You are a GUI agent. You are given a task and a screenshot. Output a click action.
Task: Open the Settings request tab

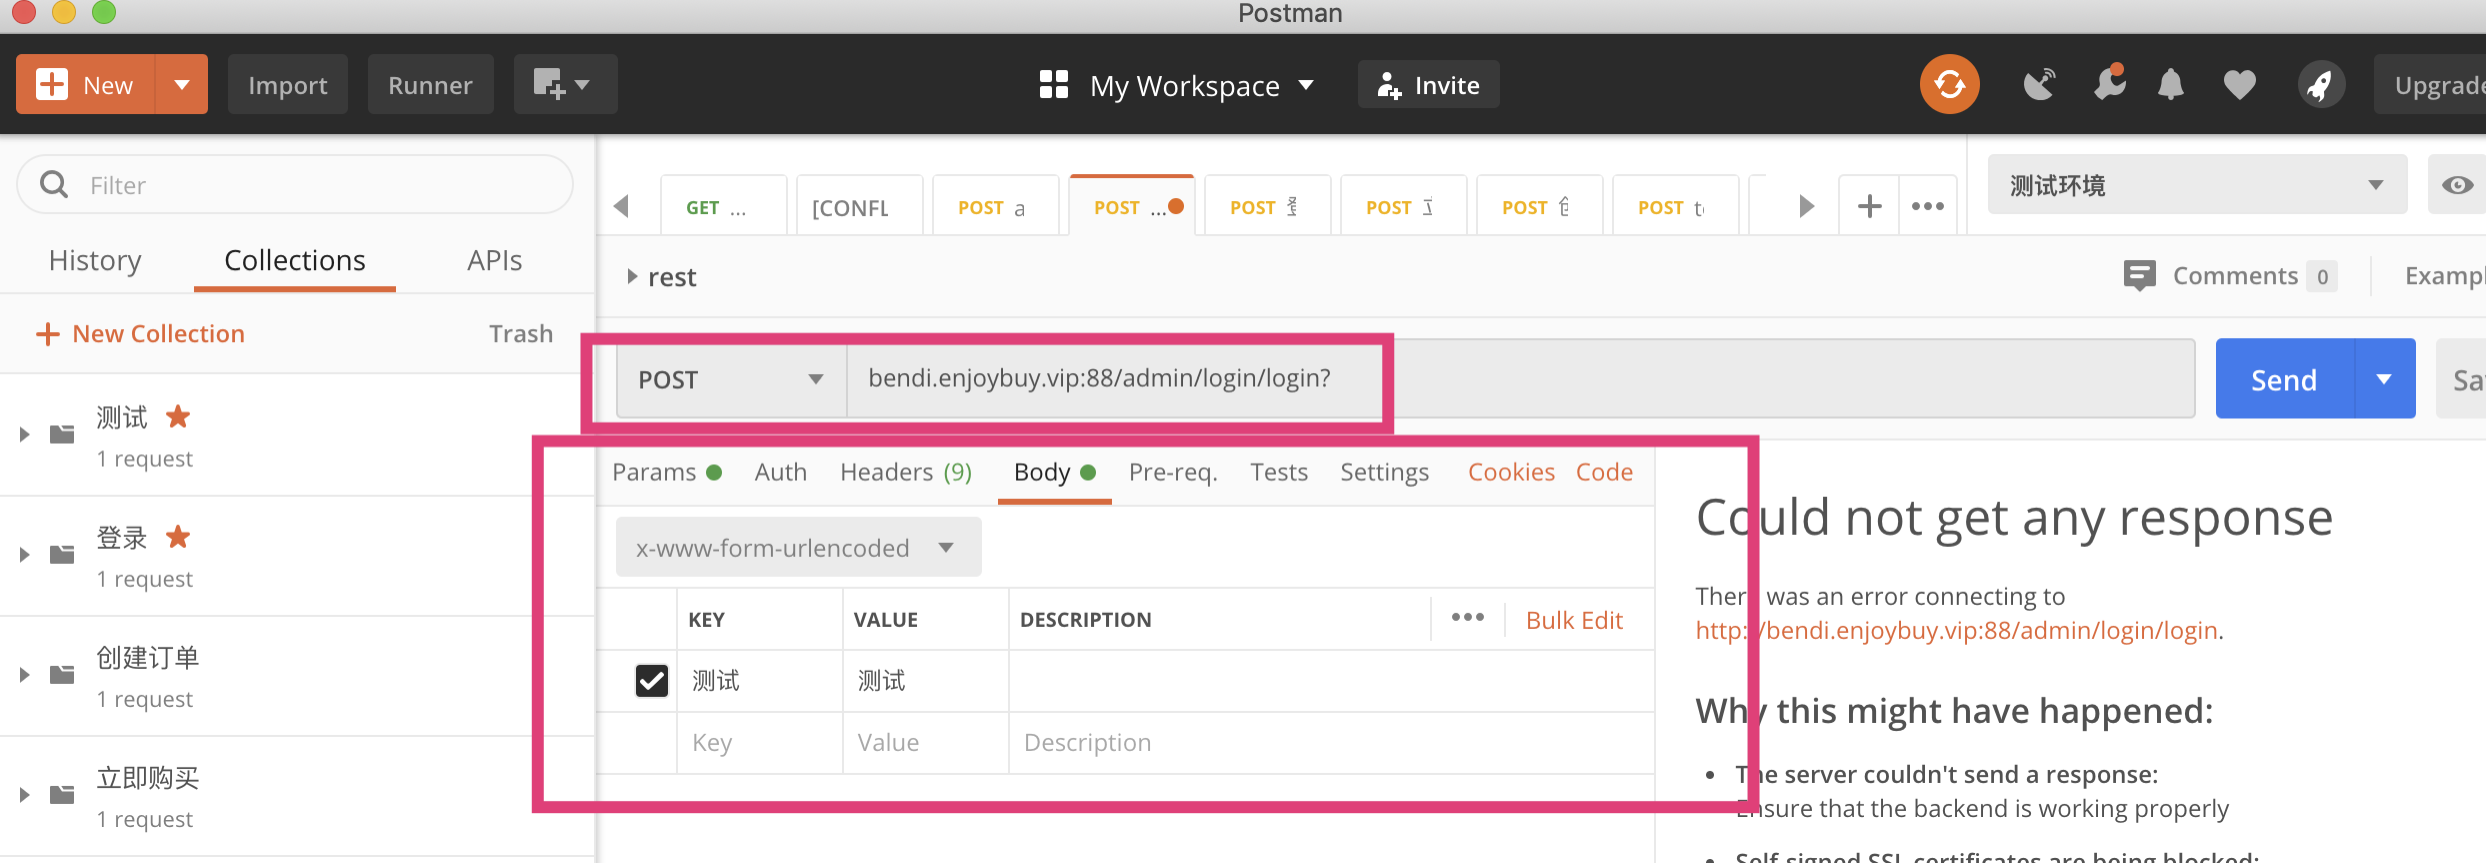click(x=1384, y=472)
